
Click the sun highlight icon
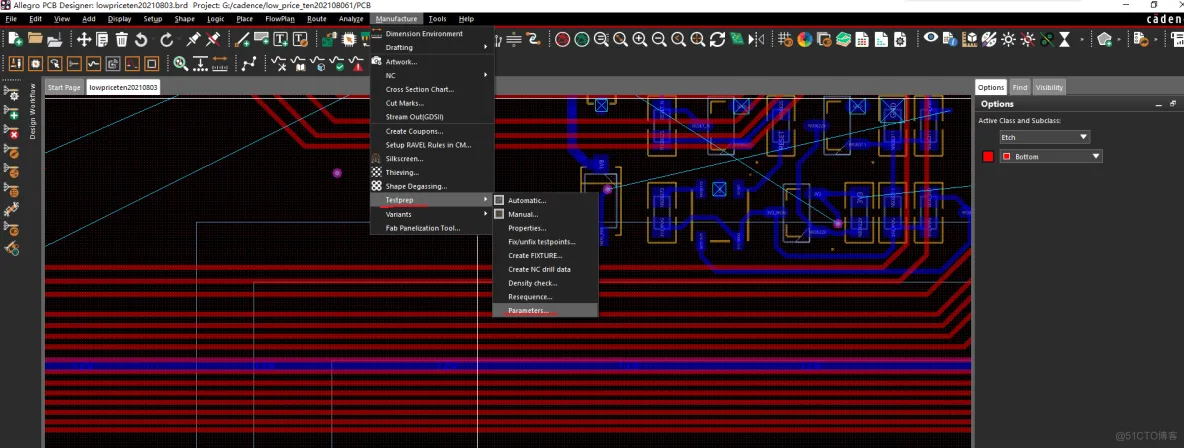coord(1008,39)
